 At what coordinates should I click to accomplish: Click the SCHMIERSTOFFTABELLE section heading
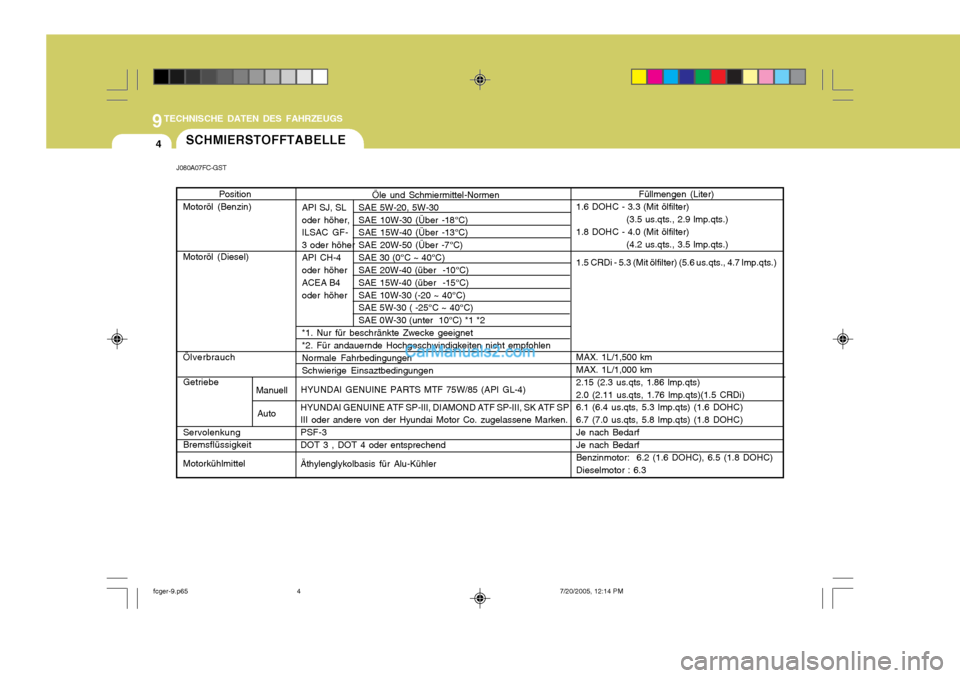coord(266,140)
